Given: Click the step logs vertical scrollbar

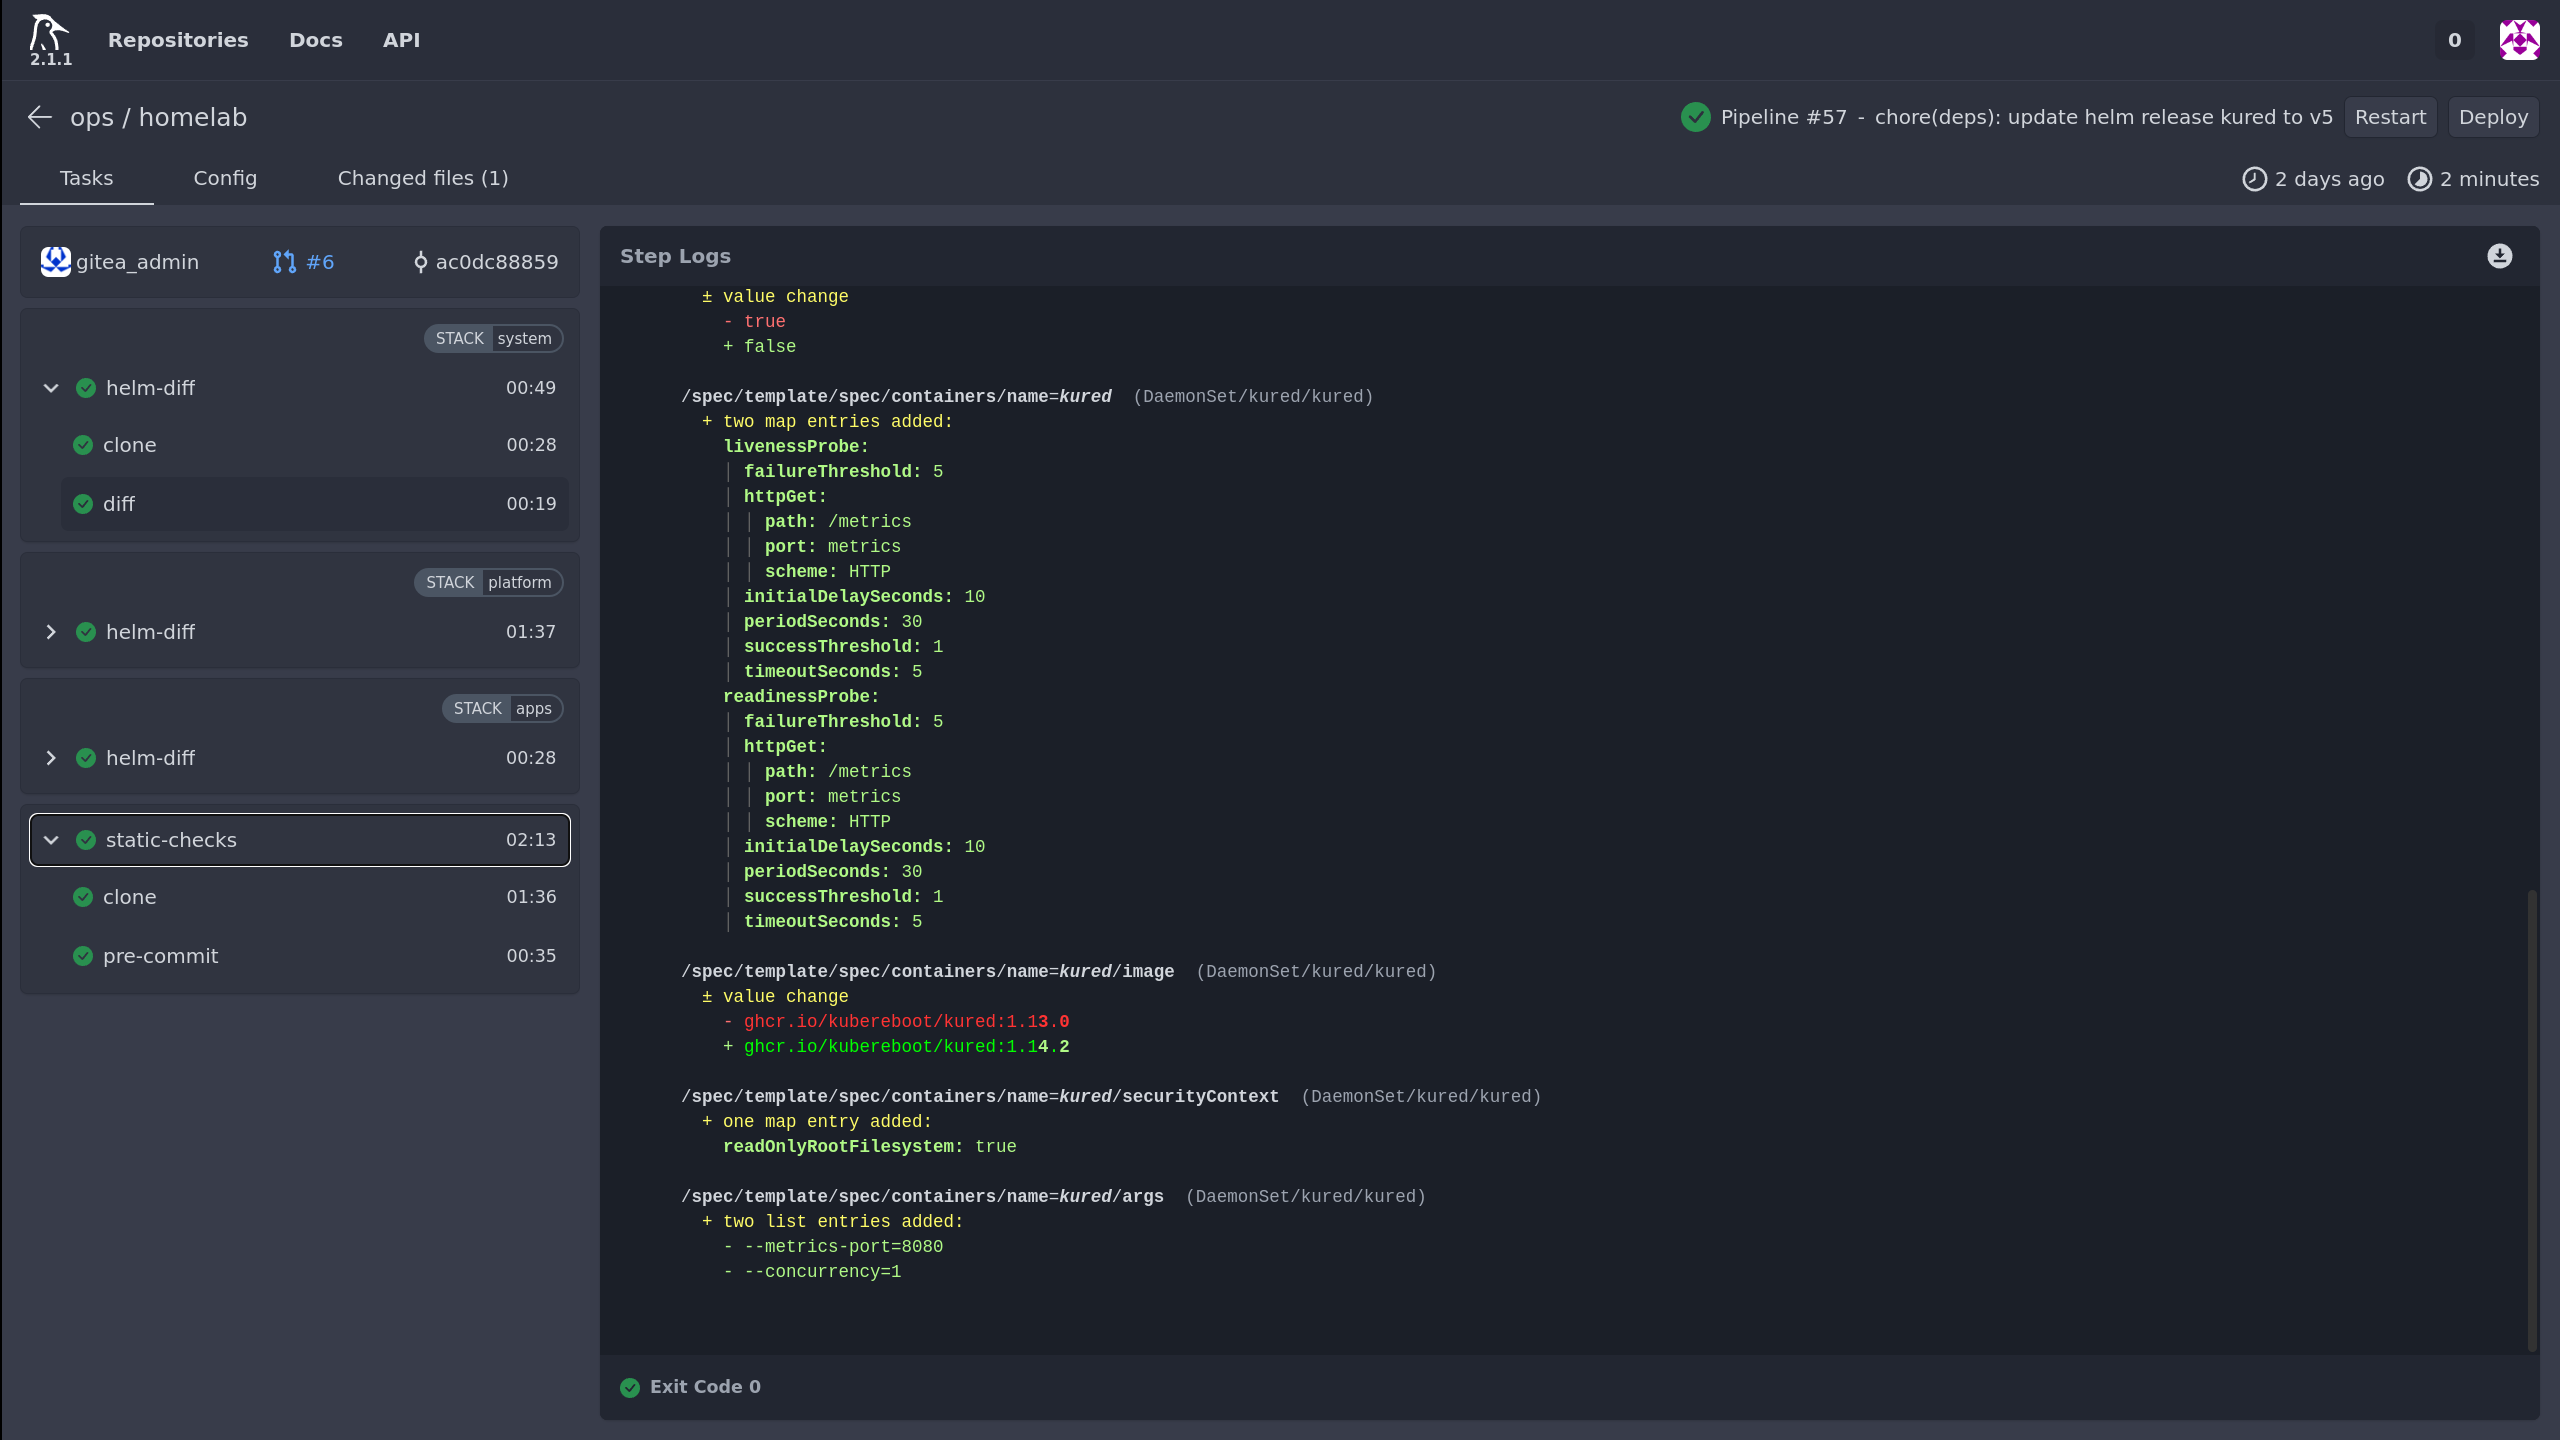Looking at the screenshot, I should (2532, 1120).
